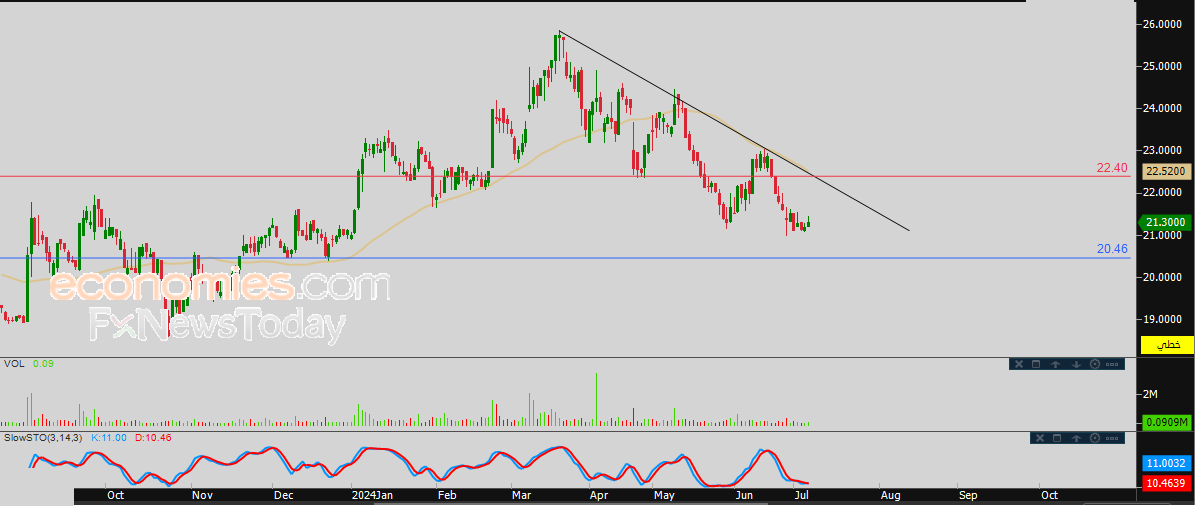Click the 10.4639 red D value tag
1195x506 pixels.
tap(1167, 483)
